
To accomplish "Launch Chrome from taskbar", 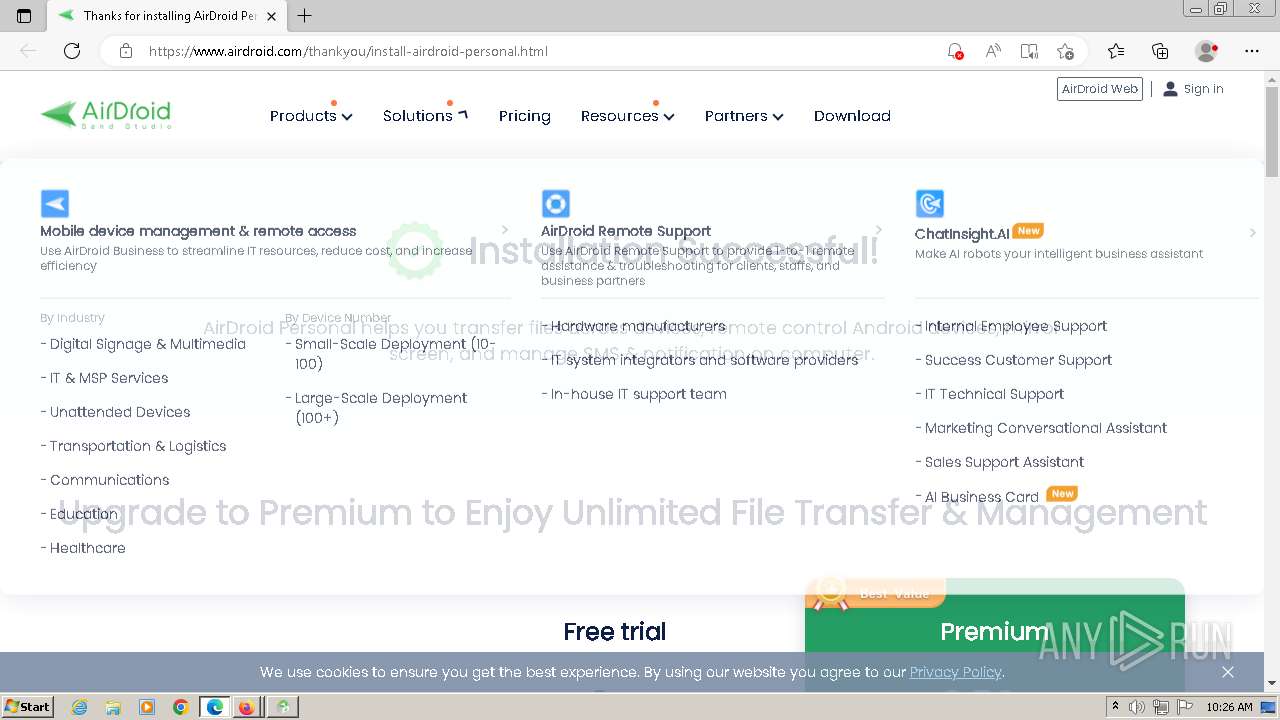I will [181, 707].
